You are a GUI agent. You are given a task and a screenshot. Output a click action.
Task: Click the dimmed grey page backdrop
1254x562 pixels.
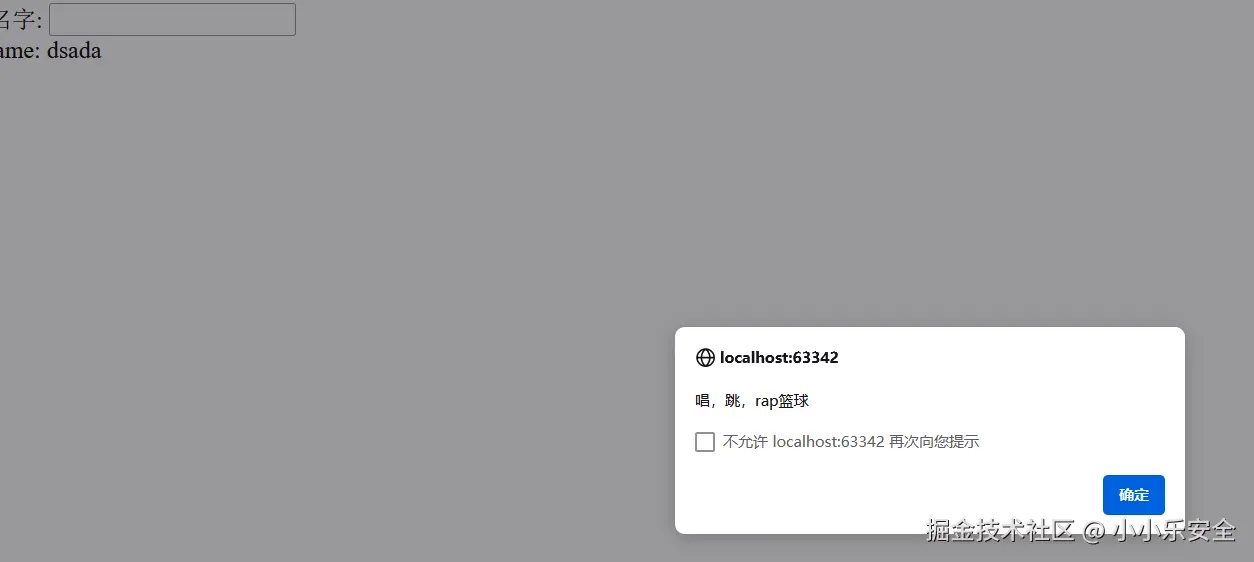pyautogui.click(x=400, y=300)
